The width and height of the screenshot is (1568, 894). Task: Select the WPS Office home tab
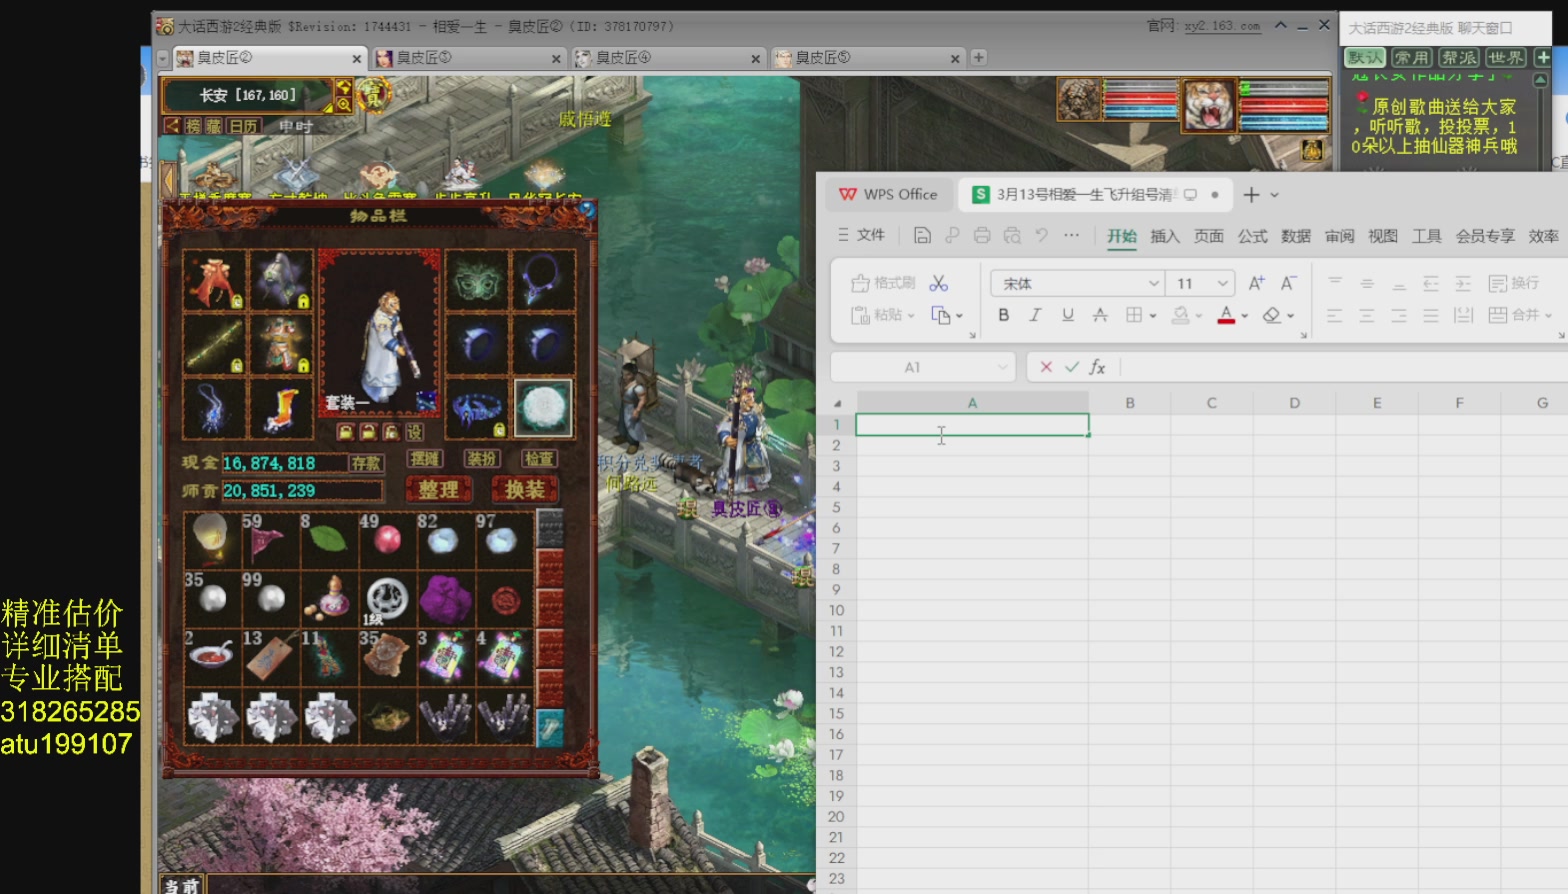(x=888, y=194)
